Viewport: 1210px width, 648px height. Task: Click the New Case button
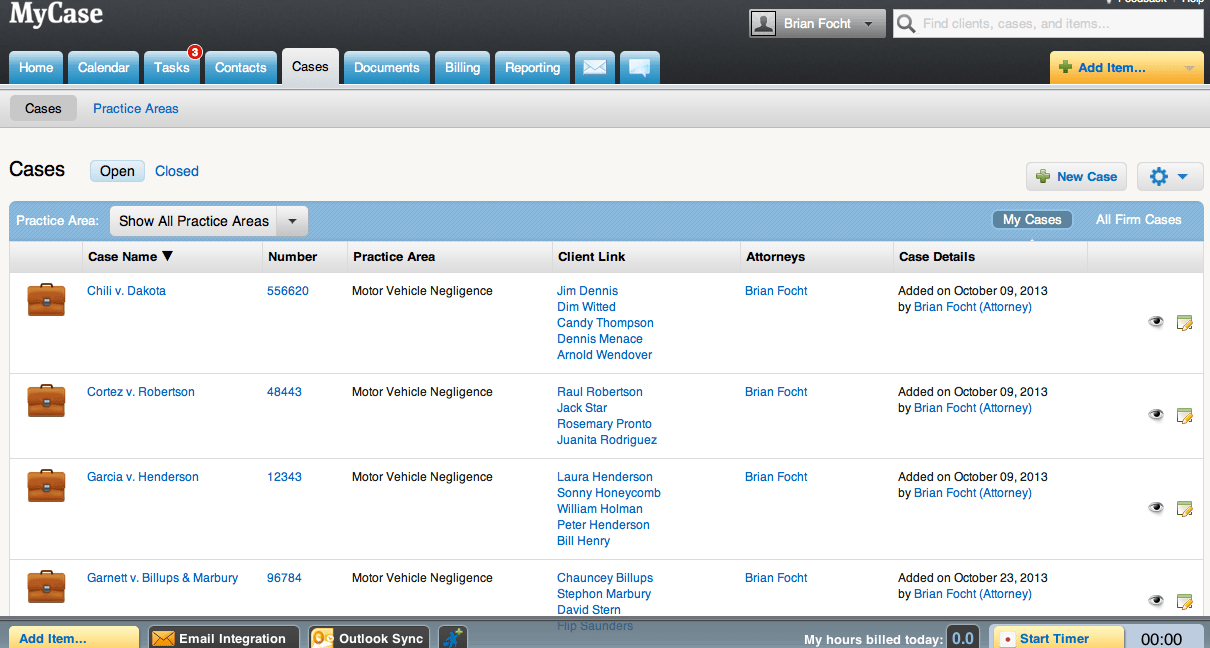click(x=1076, y=176)
